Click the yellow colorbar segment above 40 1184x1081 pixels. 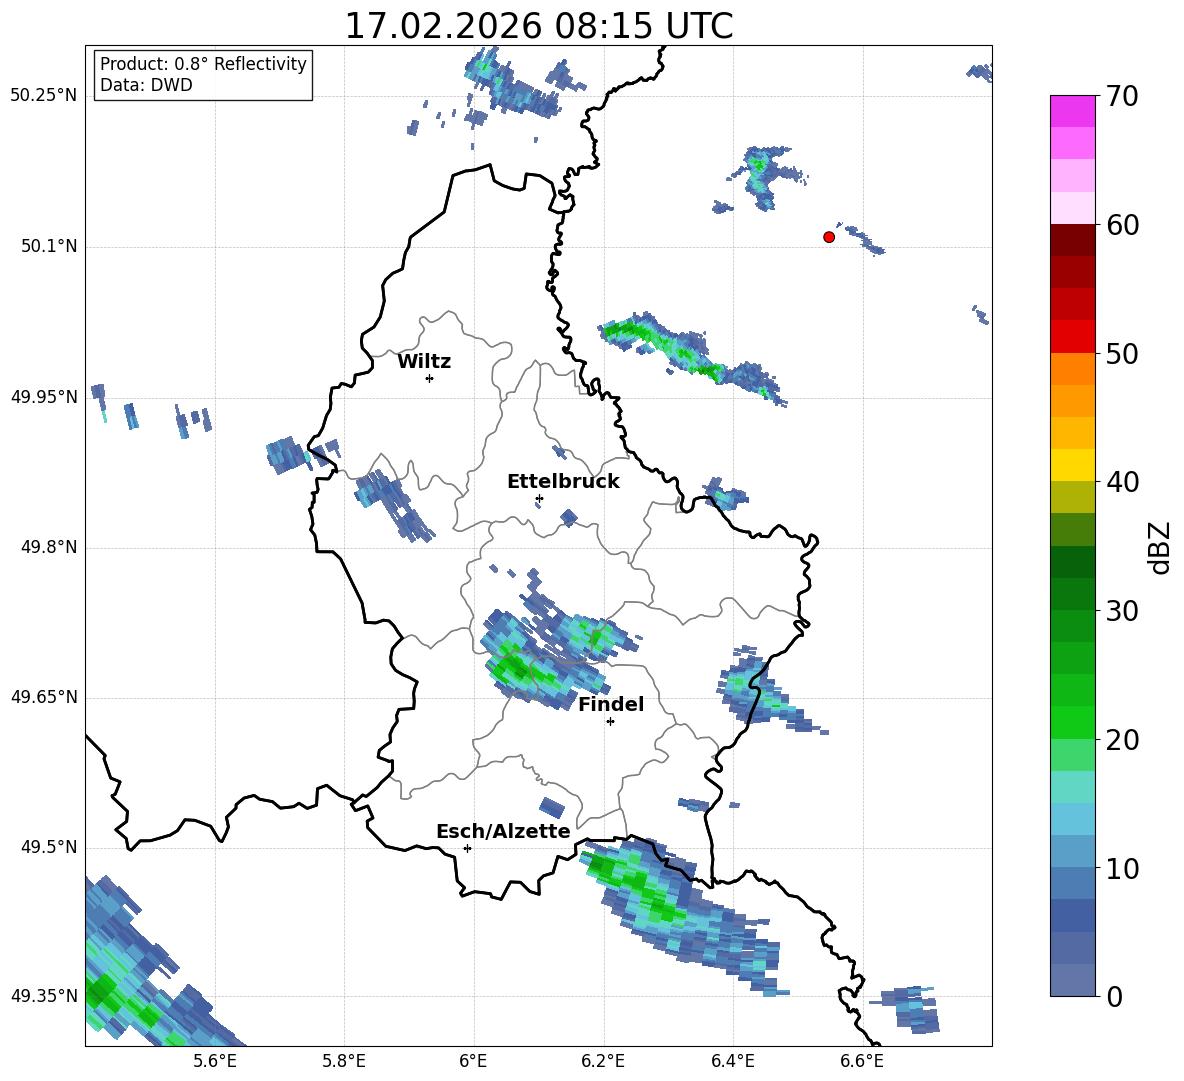(x=1072, y=465)
